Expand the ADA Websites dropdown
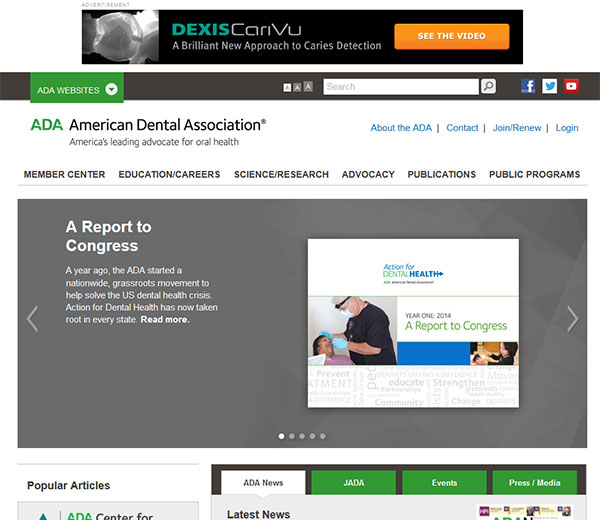 77,89
